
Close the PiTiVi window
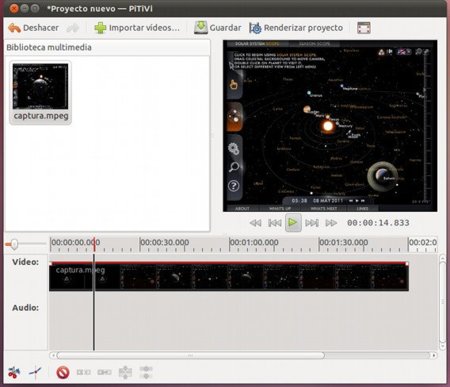[x=14, y=8]
